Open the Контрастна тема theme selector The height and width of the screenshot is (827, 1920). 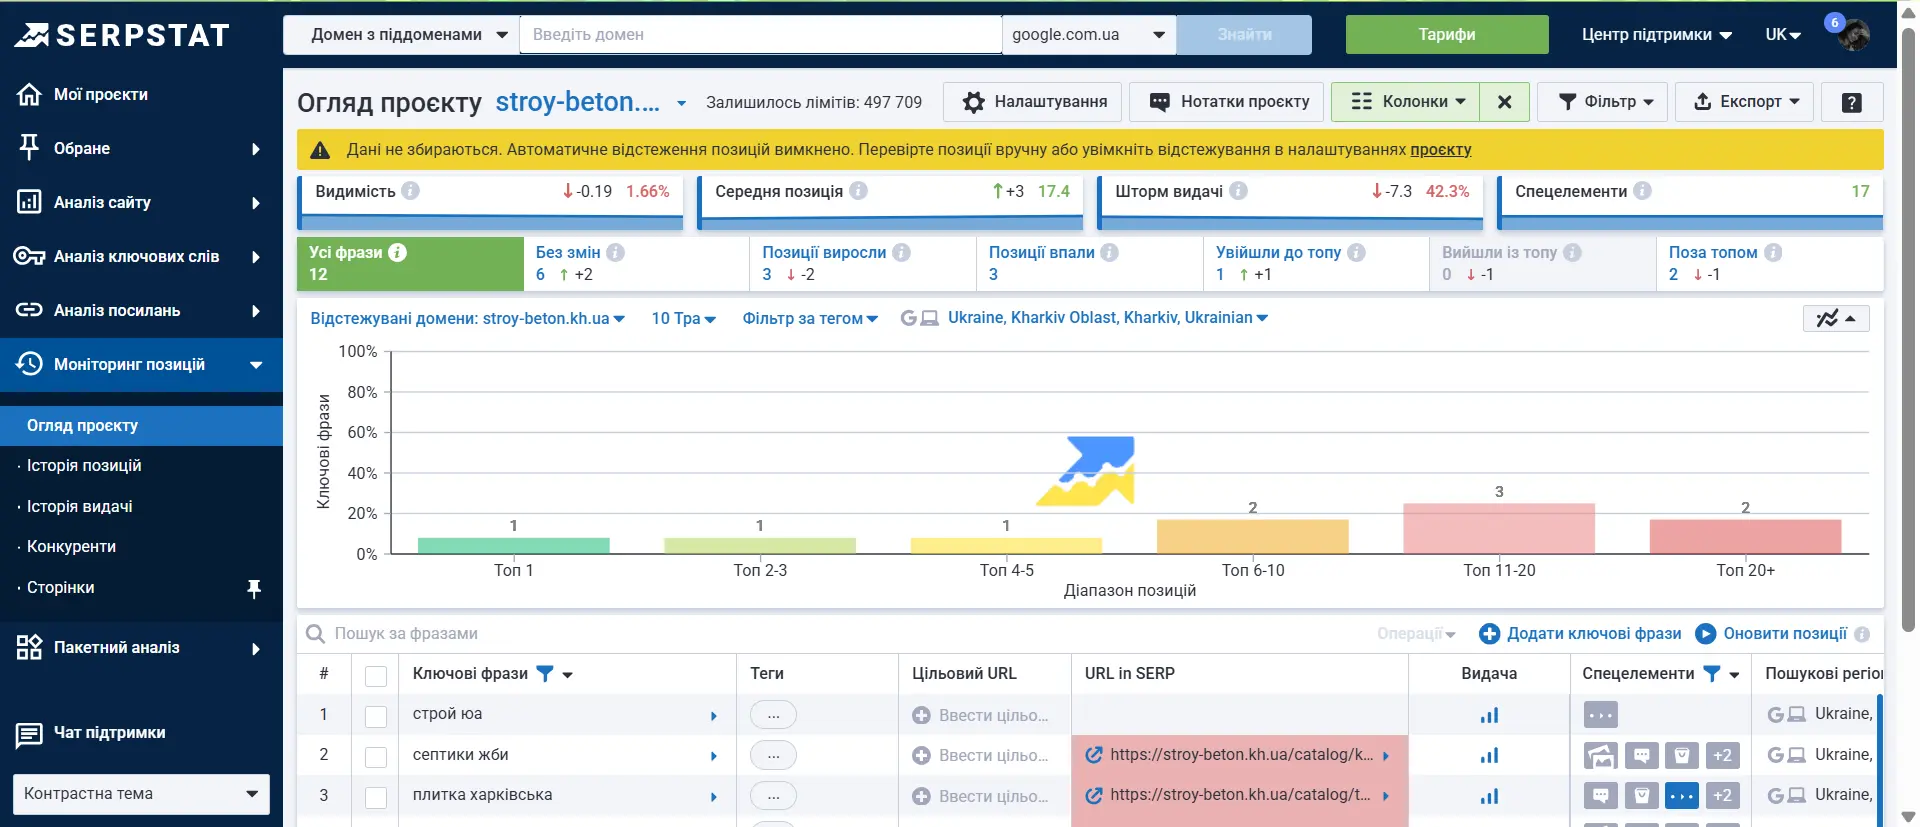coord(141,794)
